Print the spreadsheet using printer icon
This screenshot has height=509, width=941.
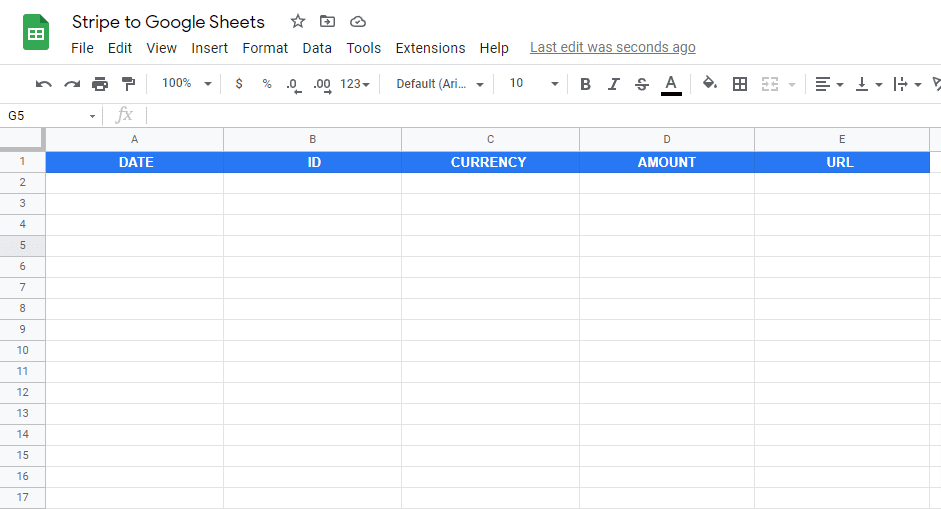(100, 84)
